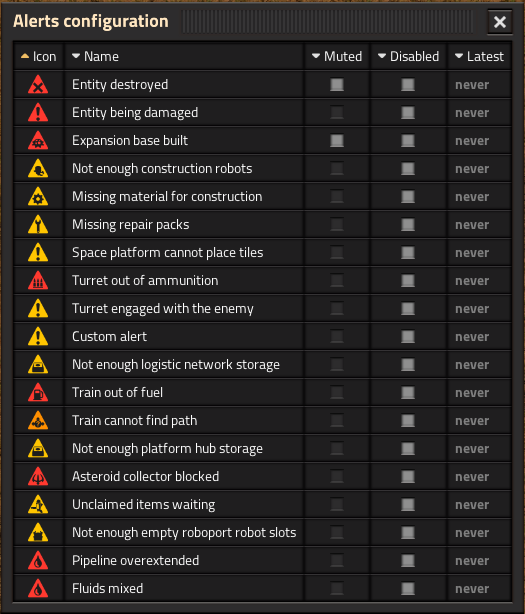This screenshot has width=525, height=614.
Task: Click the Expansion base built biter icon
Action: pyautogui.click(x=38, y=141)
